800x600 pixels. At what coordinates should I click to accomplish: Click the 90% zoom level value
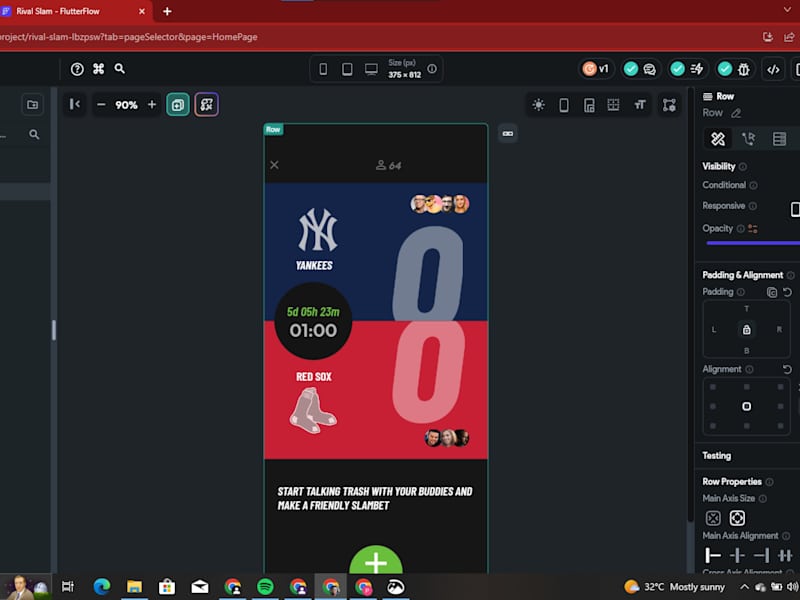point(126,105)
